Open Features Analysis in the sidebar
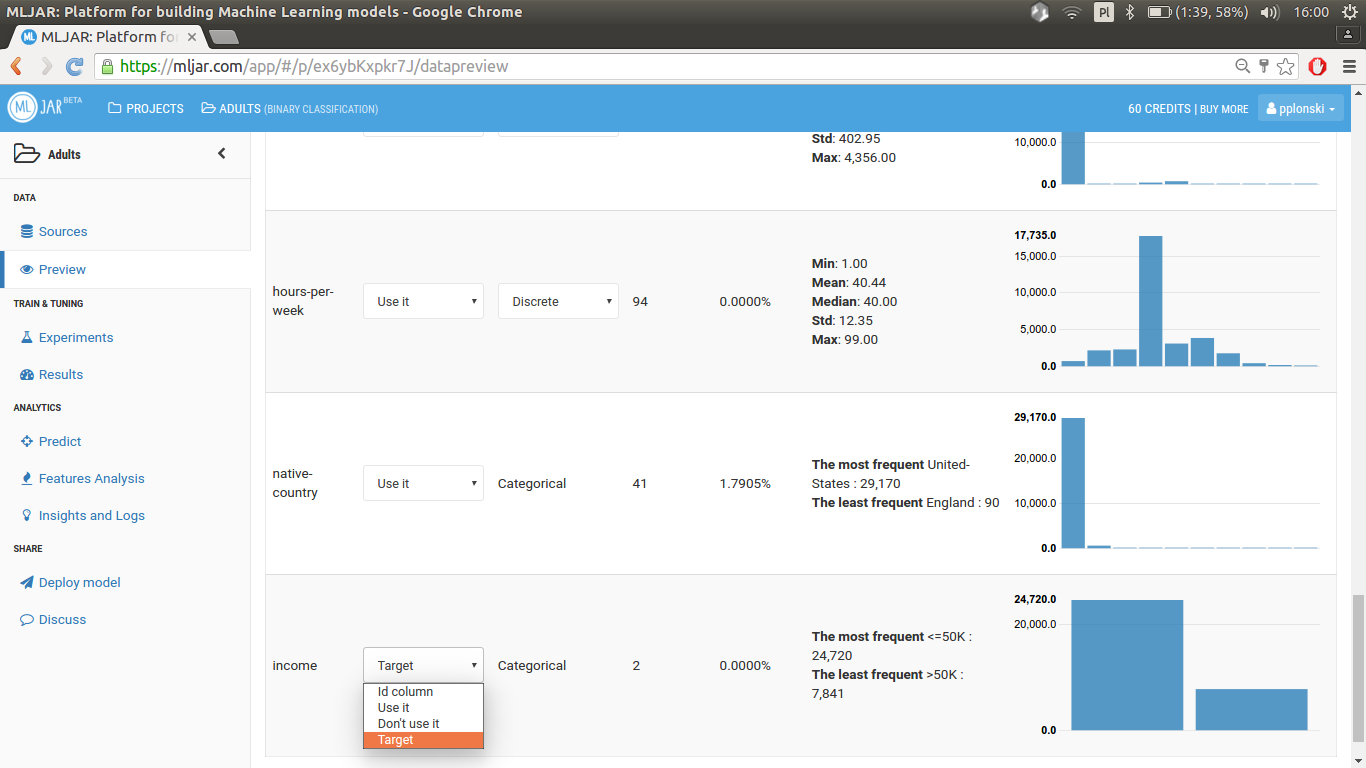 (91, 478)
